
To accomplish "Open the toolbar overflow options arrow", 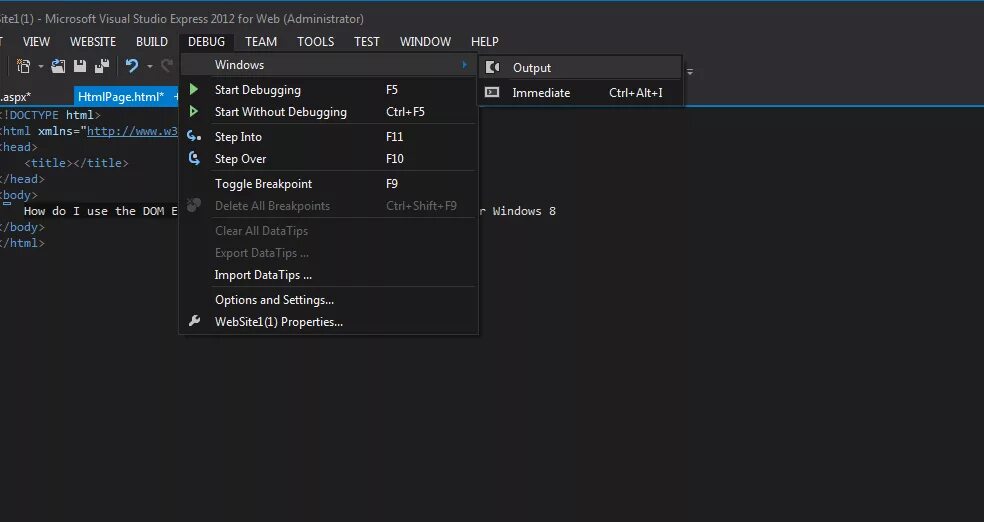I will pos(690,72).
